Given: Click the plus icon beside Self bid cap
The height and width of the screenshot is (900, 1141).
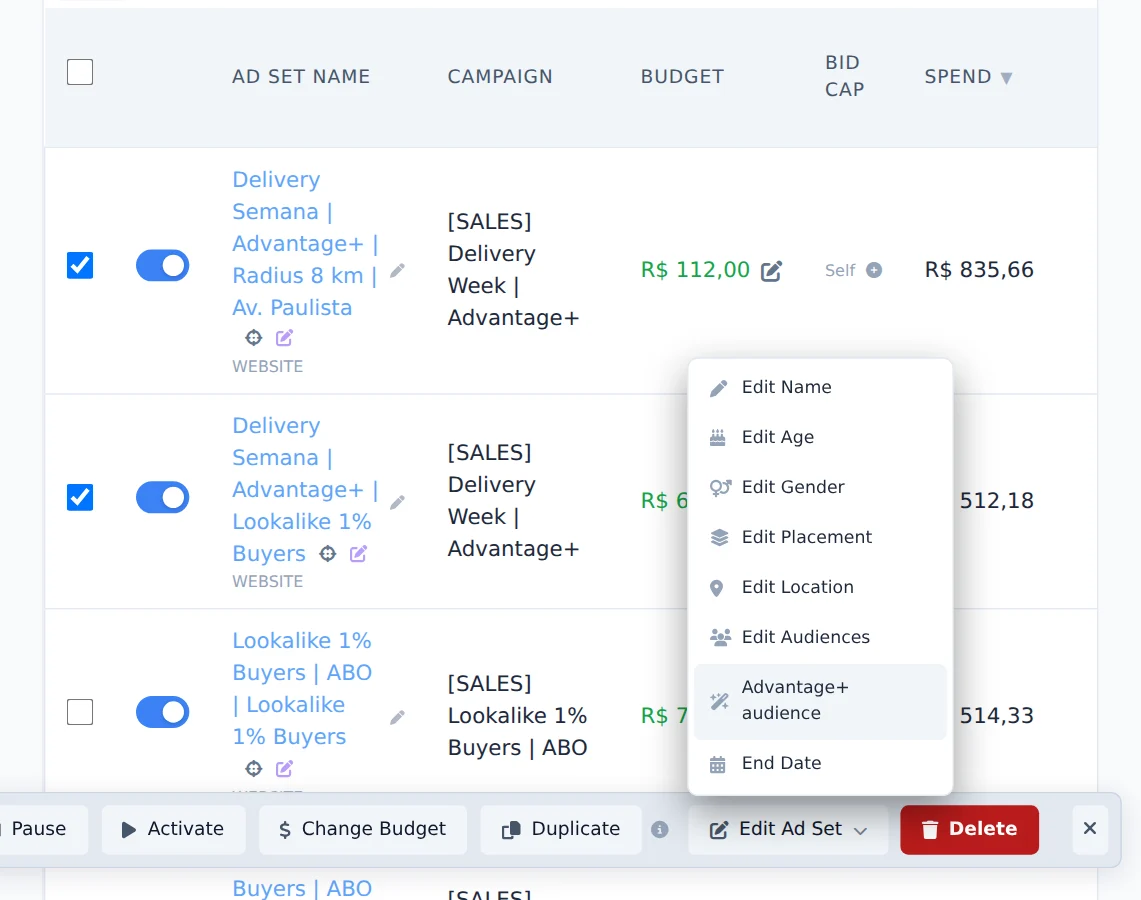Looking at the screenshot, I should click(874, 271).
